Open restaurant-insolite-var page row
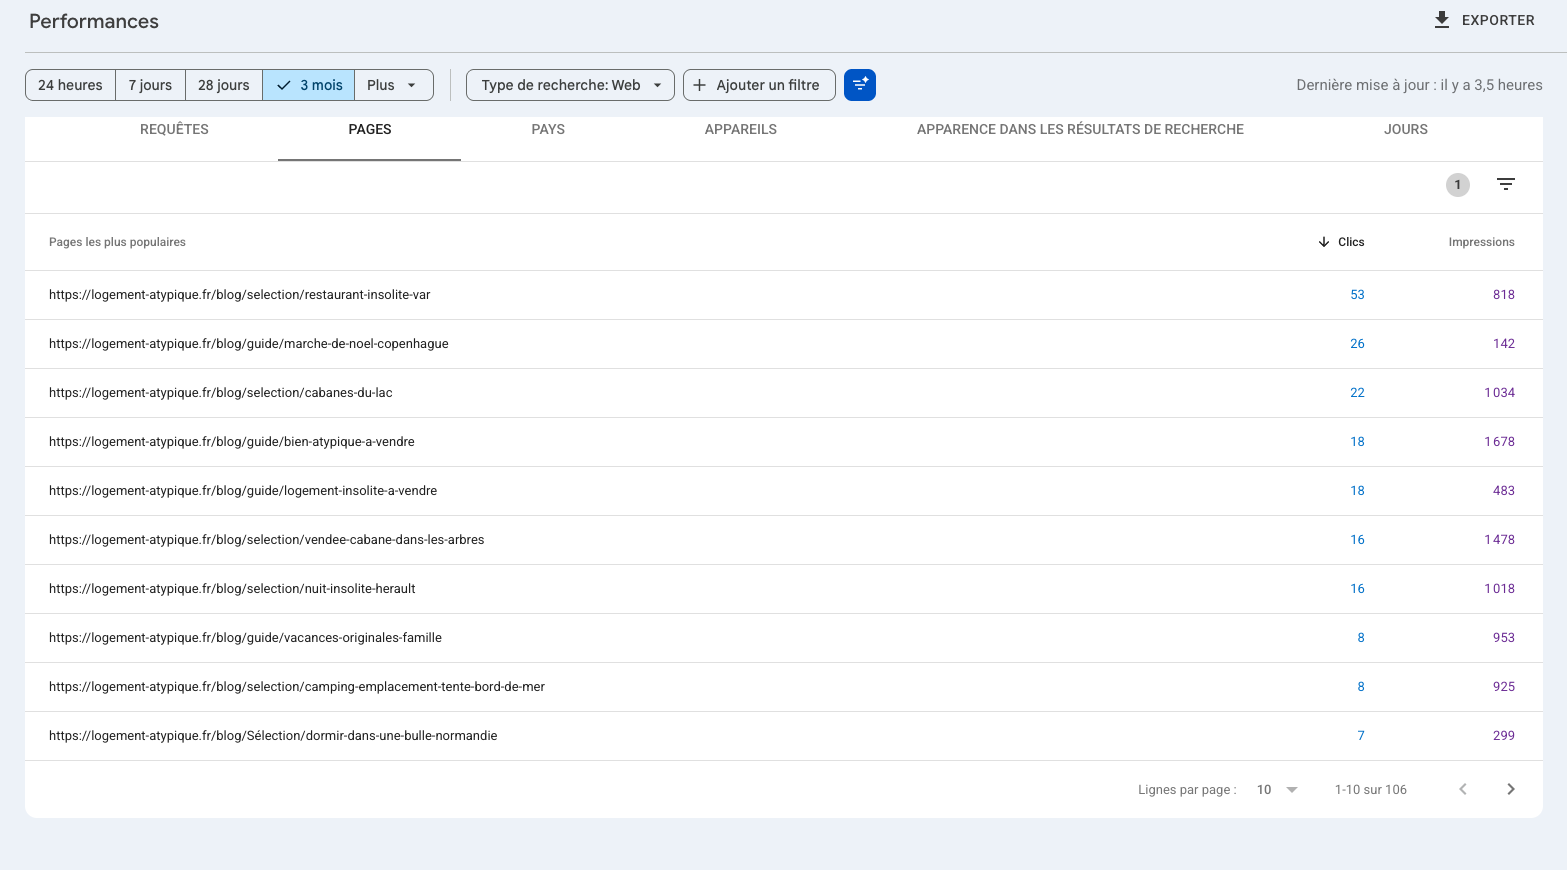This screenshot has width=1567, height=870. pyautogui.click(x=783, y=295)
